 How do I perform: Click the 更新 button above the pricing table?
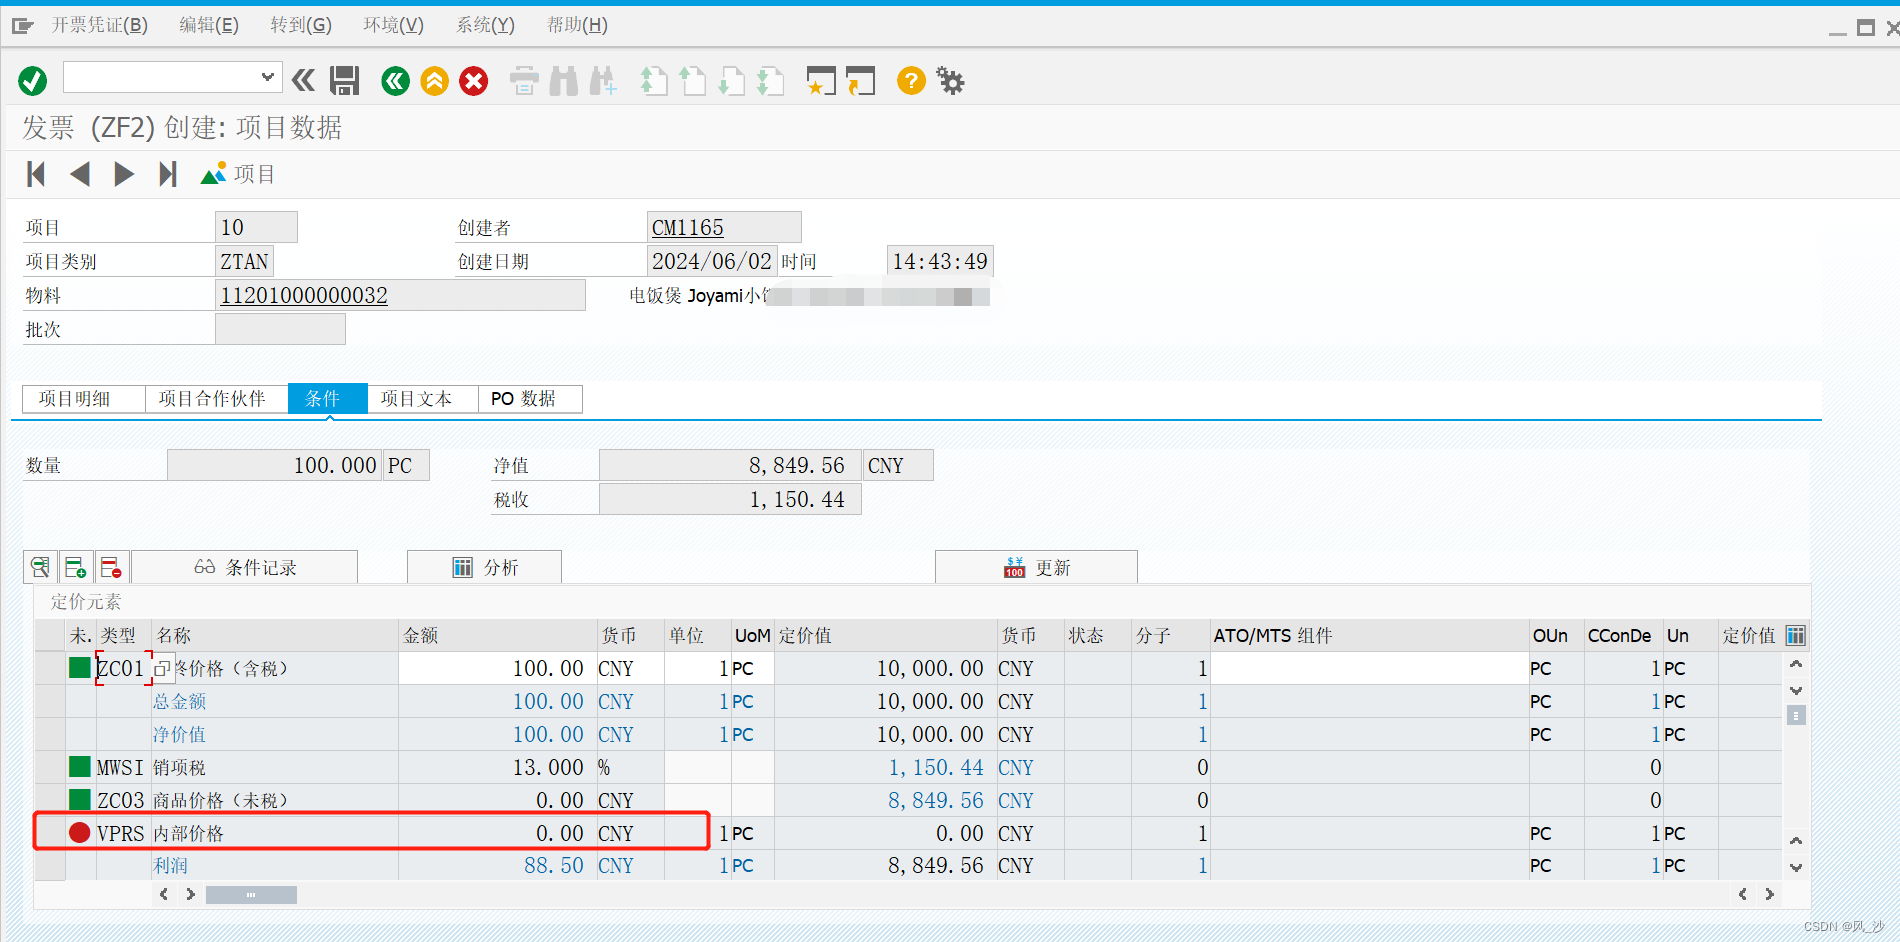click(x=1036, y=566)
